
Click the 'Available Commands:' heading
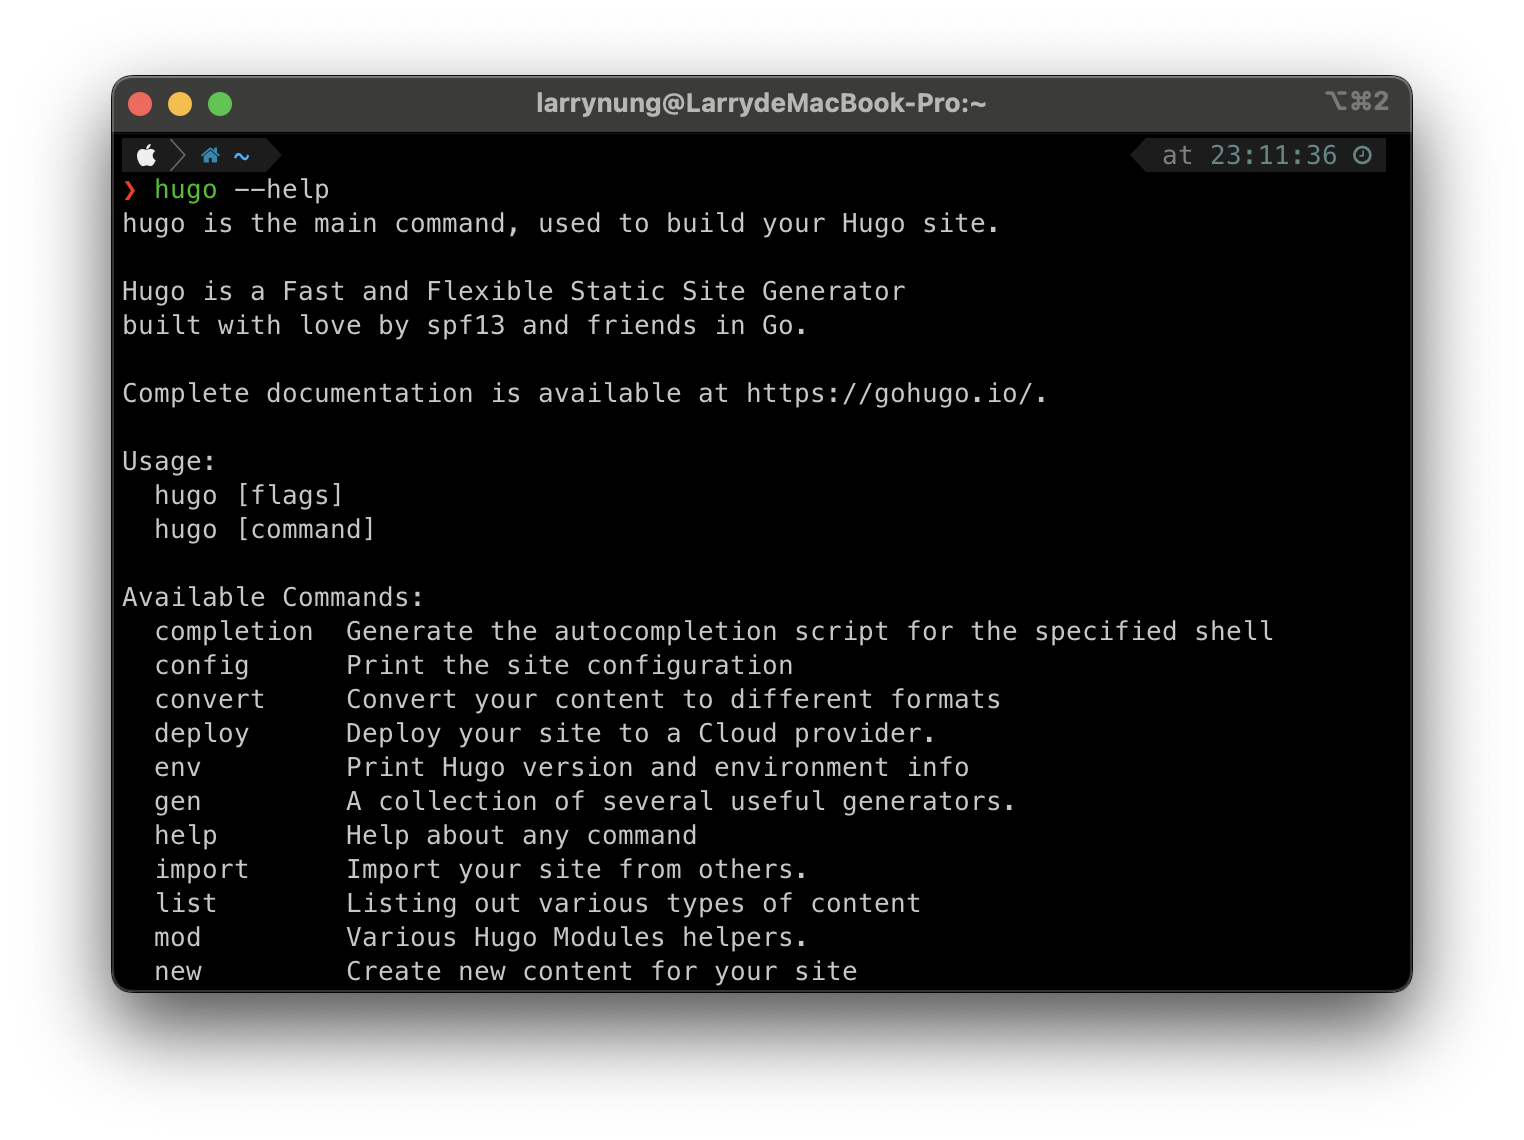tap(273, 598)
